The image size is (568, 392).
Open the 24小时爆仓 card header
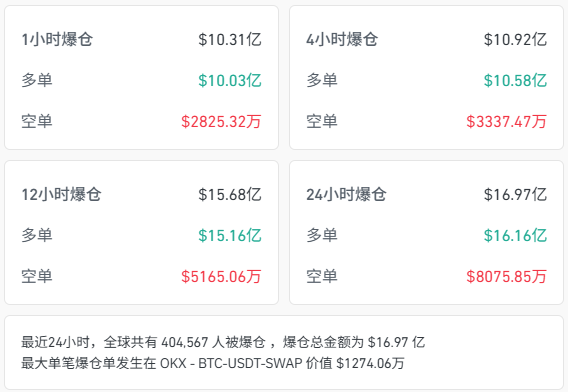(x=346, y=195)
